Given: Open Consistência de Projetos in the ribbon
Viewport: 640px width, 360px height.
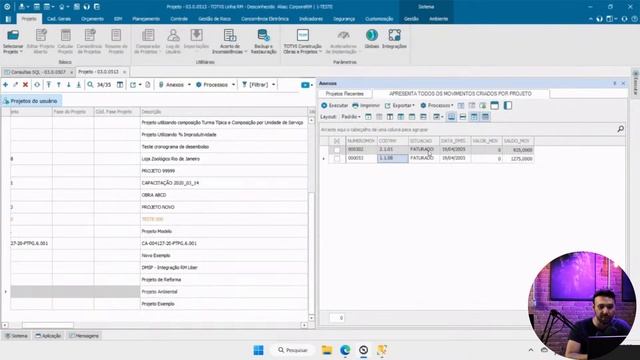Looking at the screenshot, I should (89, 41).
